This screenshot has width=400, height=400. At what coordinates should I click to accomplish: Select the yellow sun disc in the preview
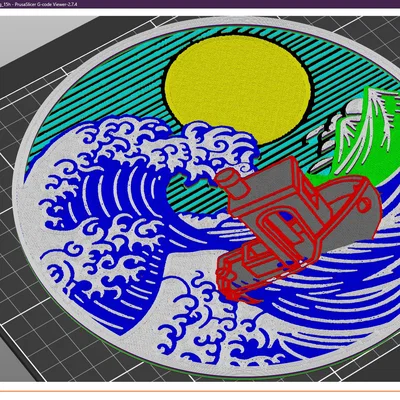(238, 90)
